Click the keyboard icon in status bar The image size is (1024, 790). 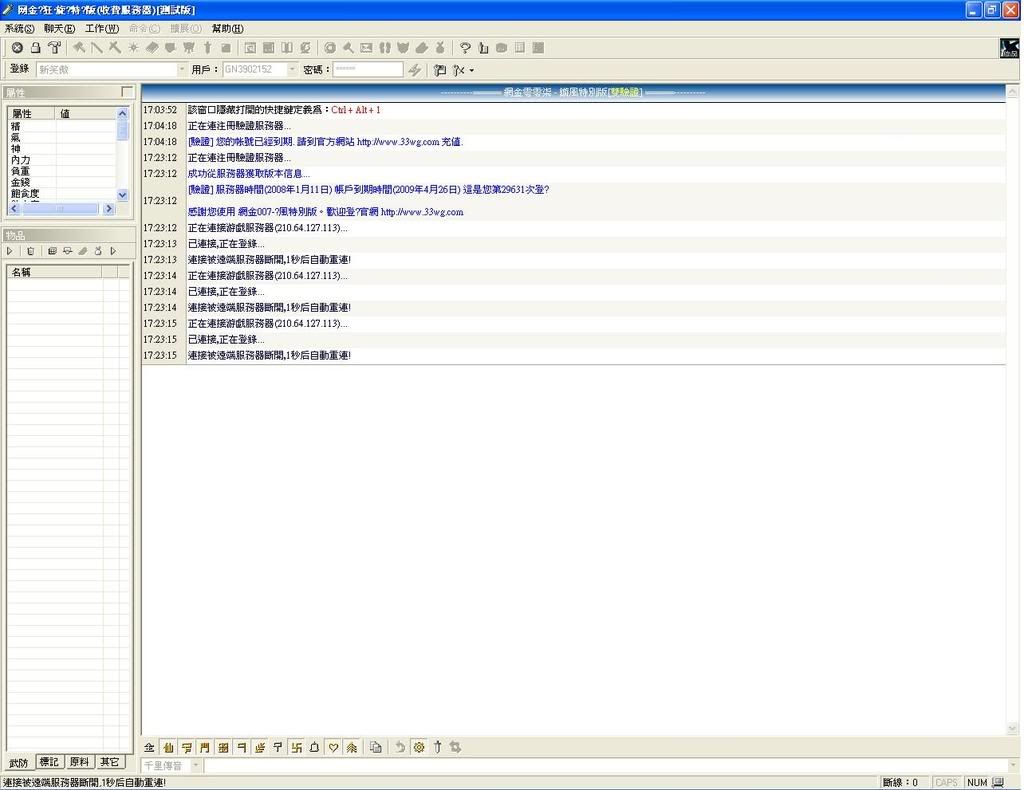click(998, 782)
